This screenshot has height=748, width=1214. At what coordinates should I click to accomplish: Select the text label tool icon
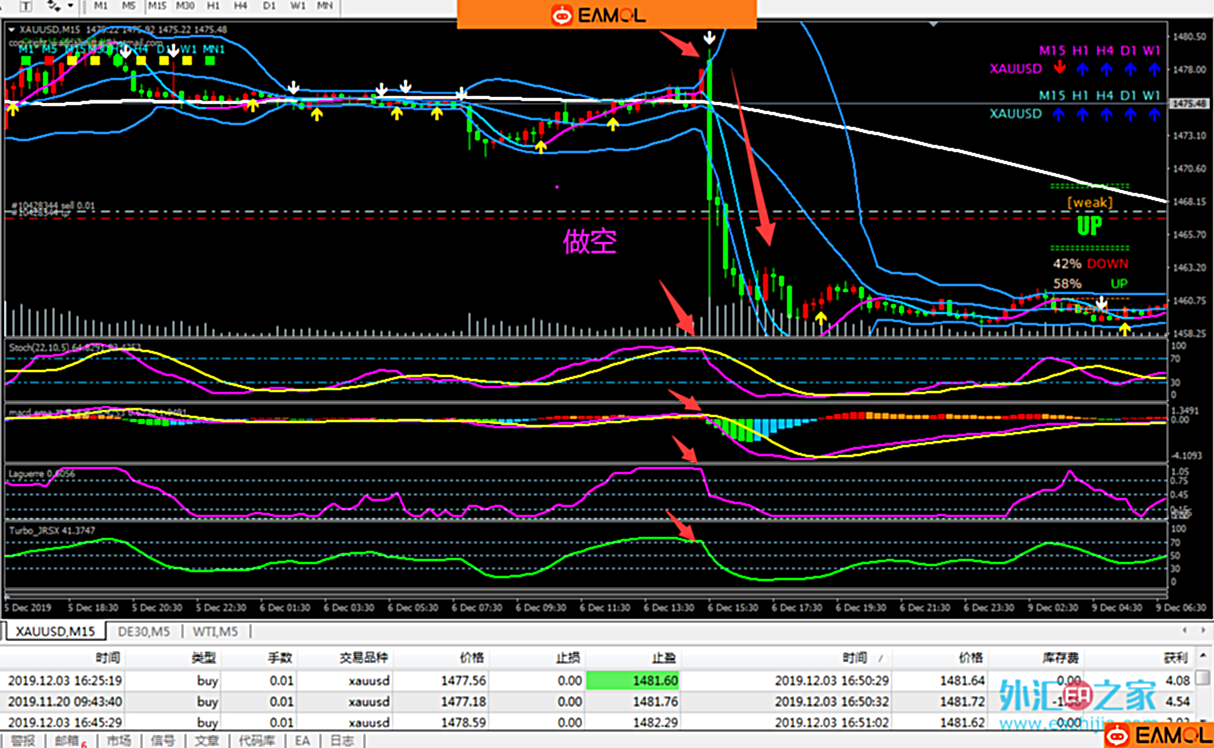tap(25, 5)
